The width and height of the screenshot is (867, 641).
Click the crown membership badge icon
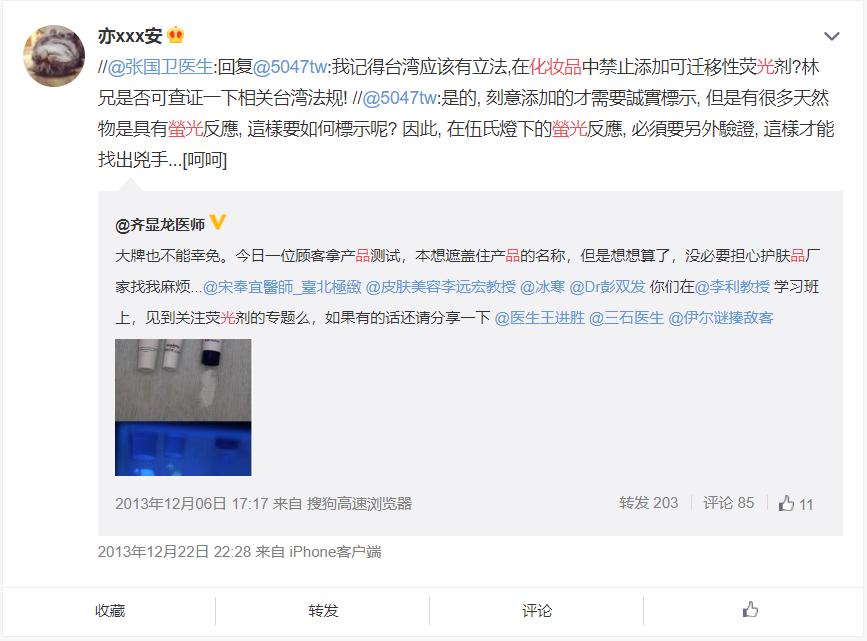[175, 35]
